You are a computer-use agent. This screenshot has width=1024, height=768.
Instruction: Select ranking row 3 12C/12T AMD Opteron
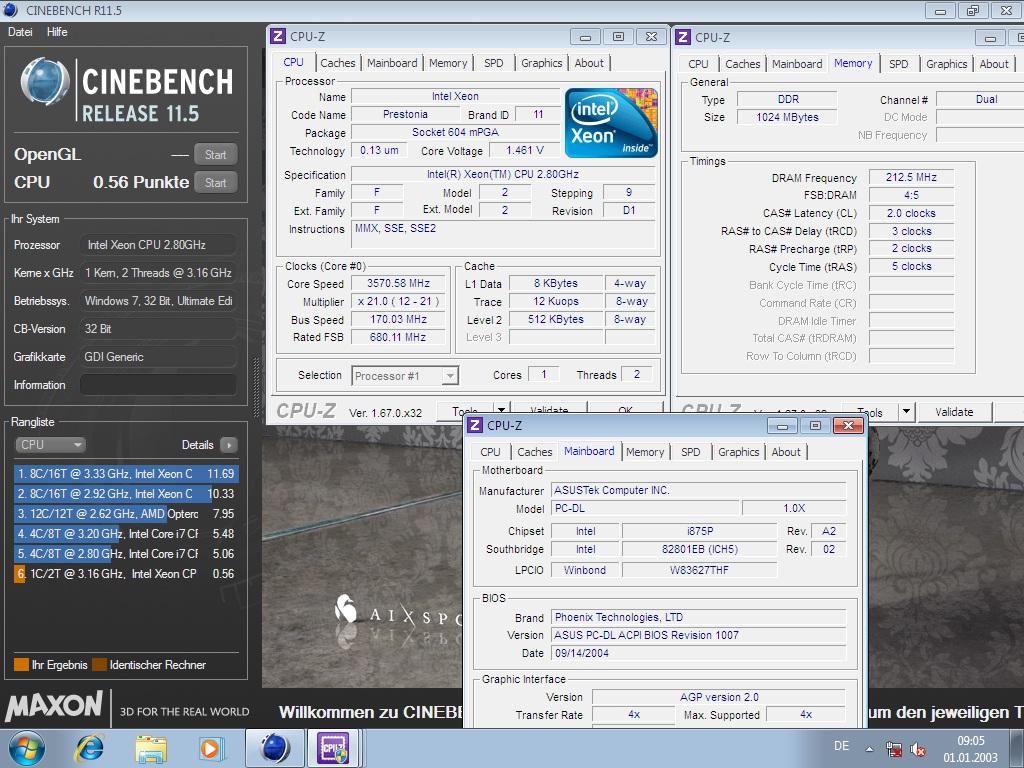(125, 513)
